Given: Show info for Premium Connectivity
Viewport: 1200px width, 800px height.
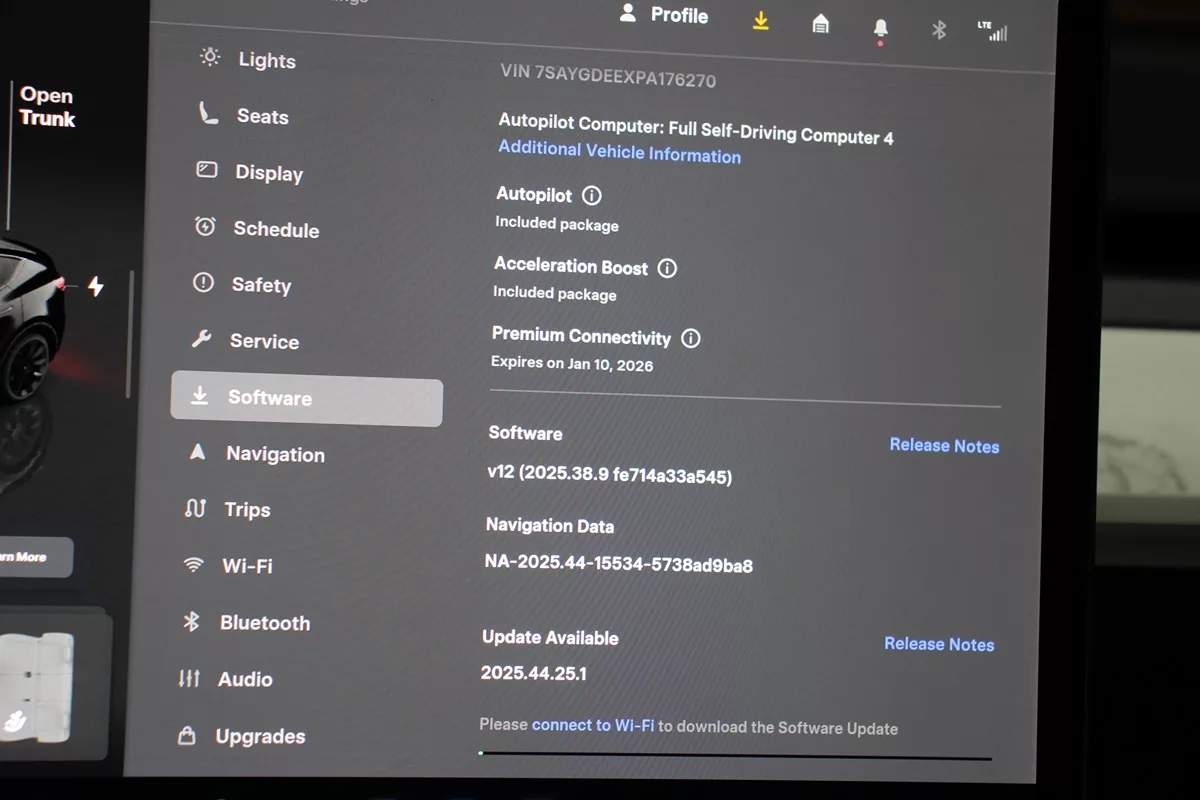Looking at the screenshot, I should coord(690,338).
